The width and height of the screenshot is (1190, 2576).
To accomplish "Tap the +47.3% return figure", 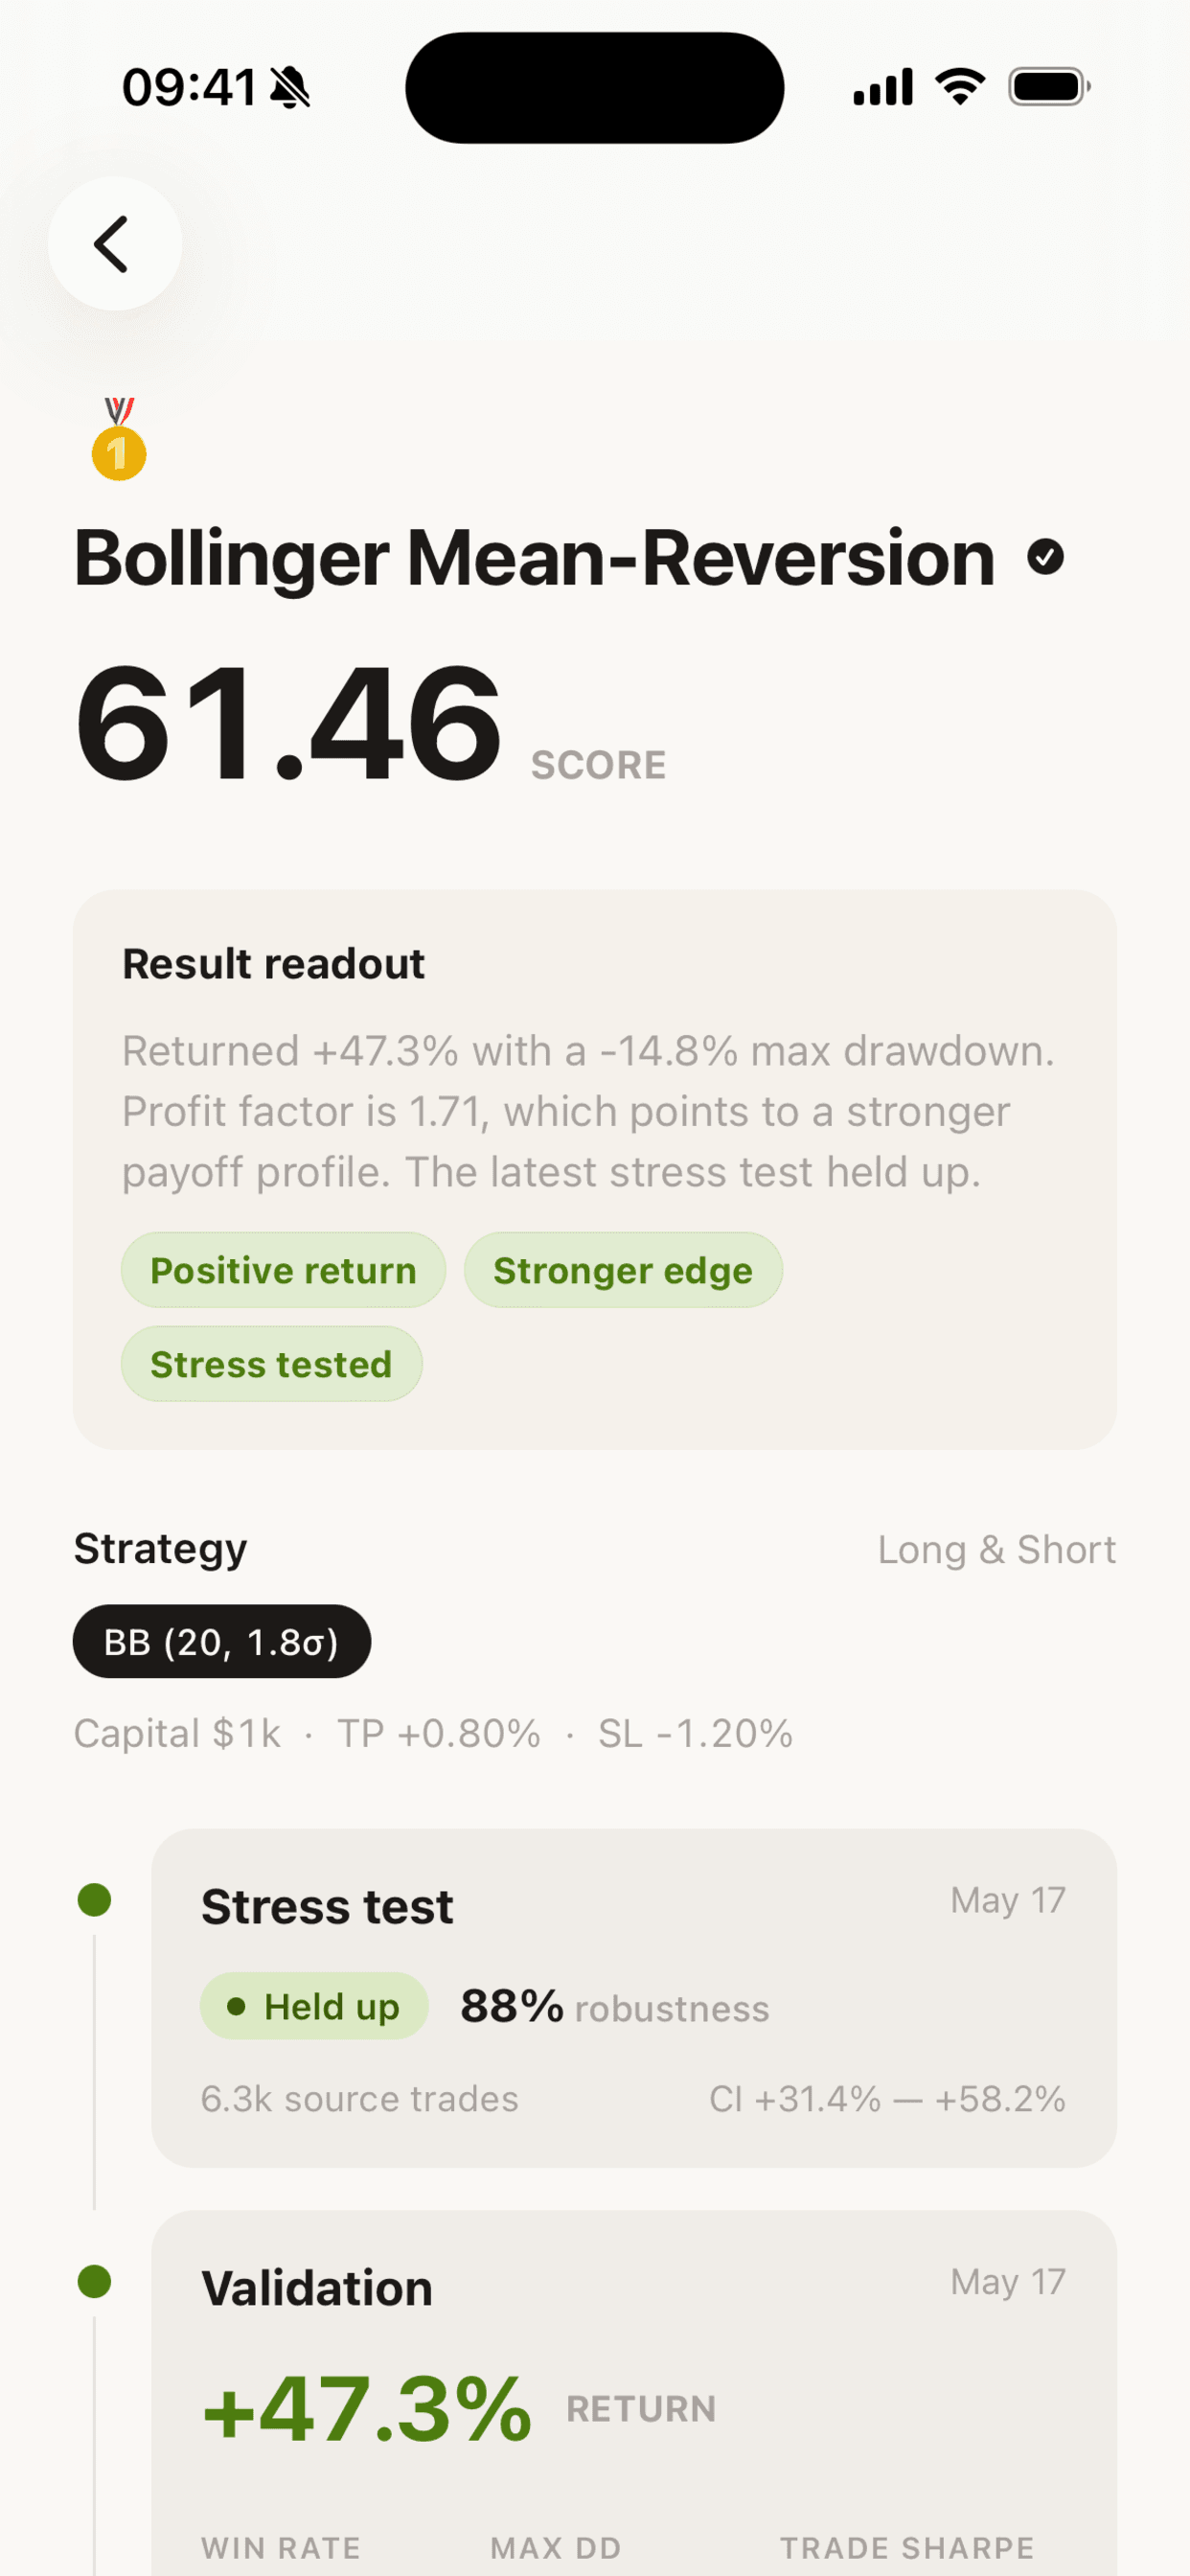I will pyautogui.click(x=367, y=2409).
